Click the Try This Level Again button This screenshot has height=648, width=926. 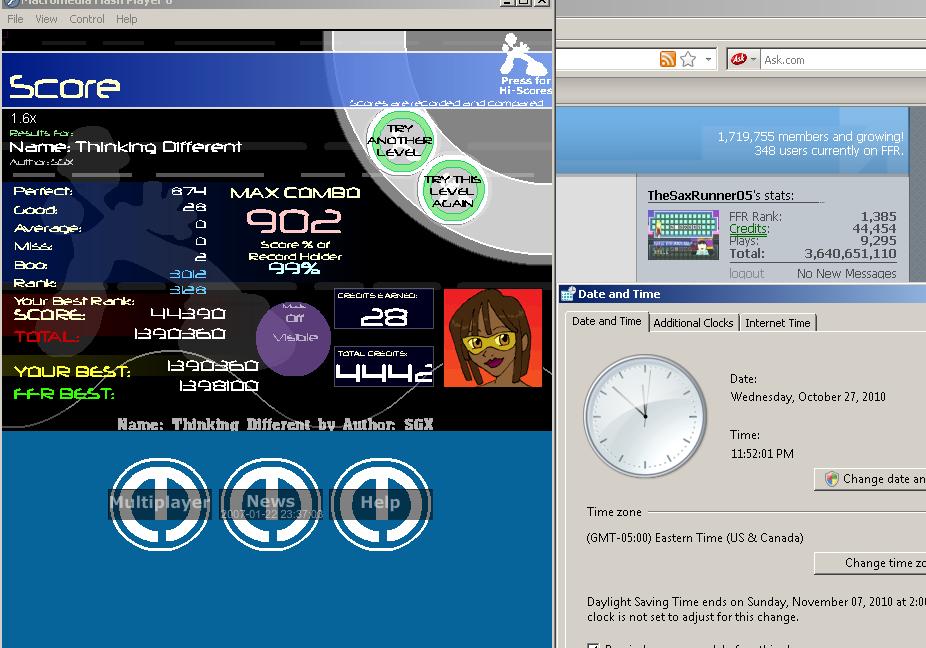pos(452,191)
